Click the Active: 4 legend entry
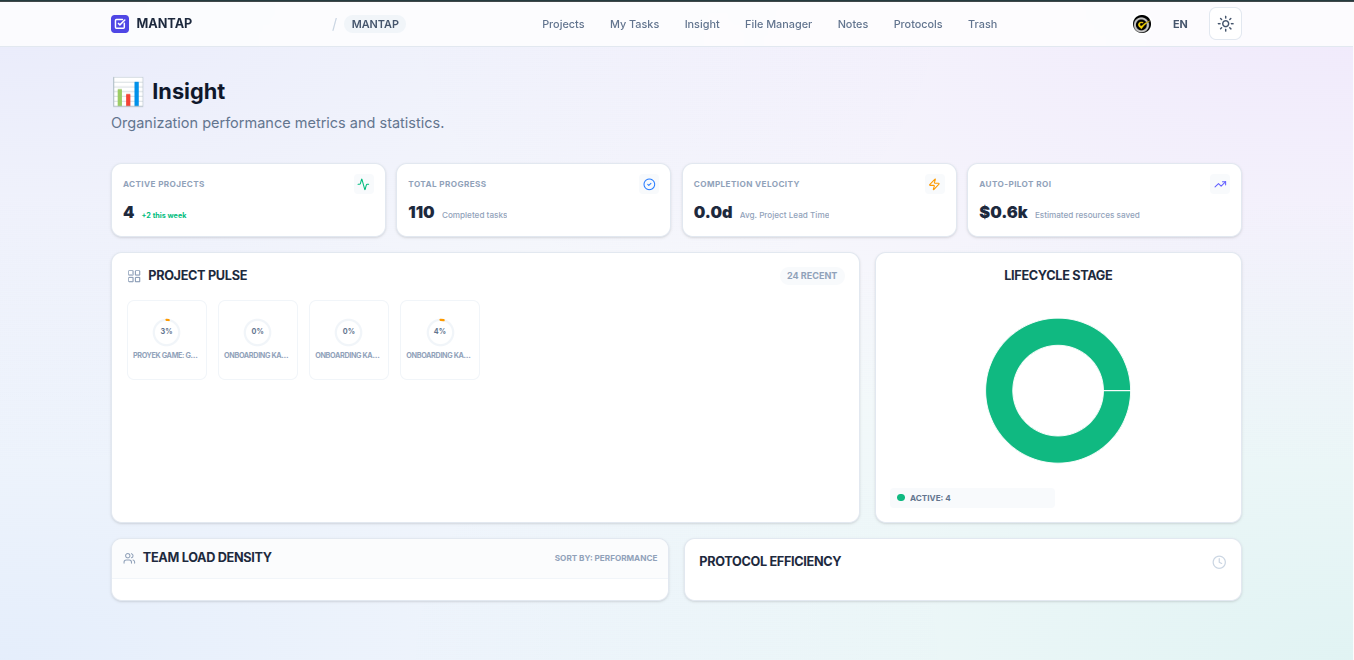 point(972,498)
